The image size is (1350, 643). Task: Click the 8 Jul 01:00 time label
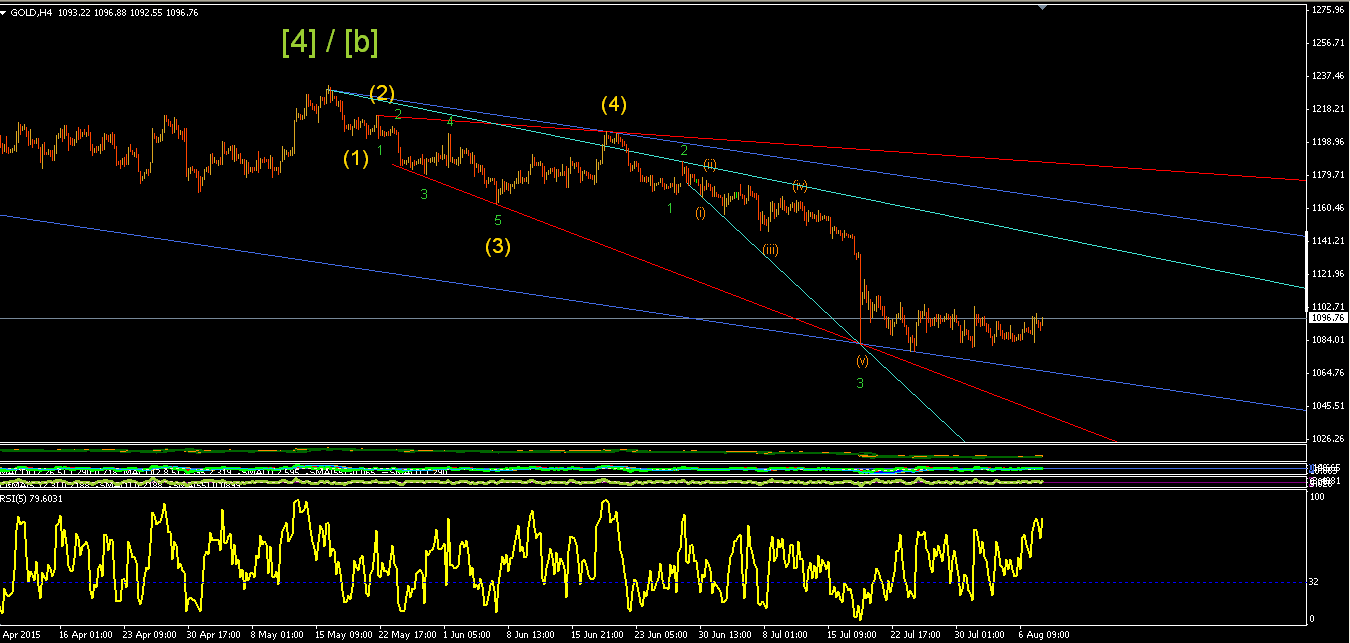pos(786,634)
